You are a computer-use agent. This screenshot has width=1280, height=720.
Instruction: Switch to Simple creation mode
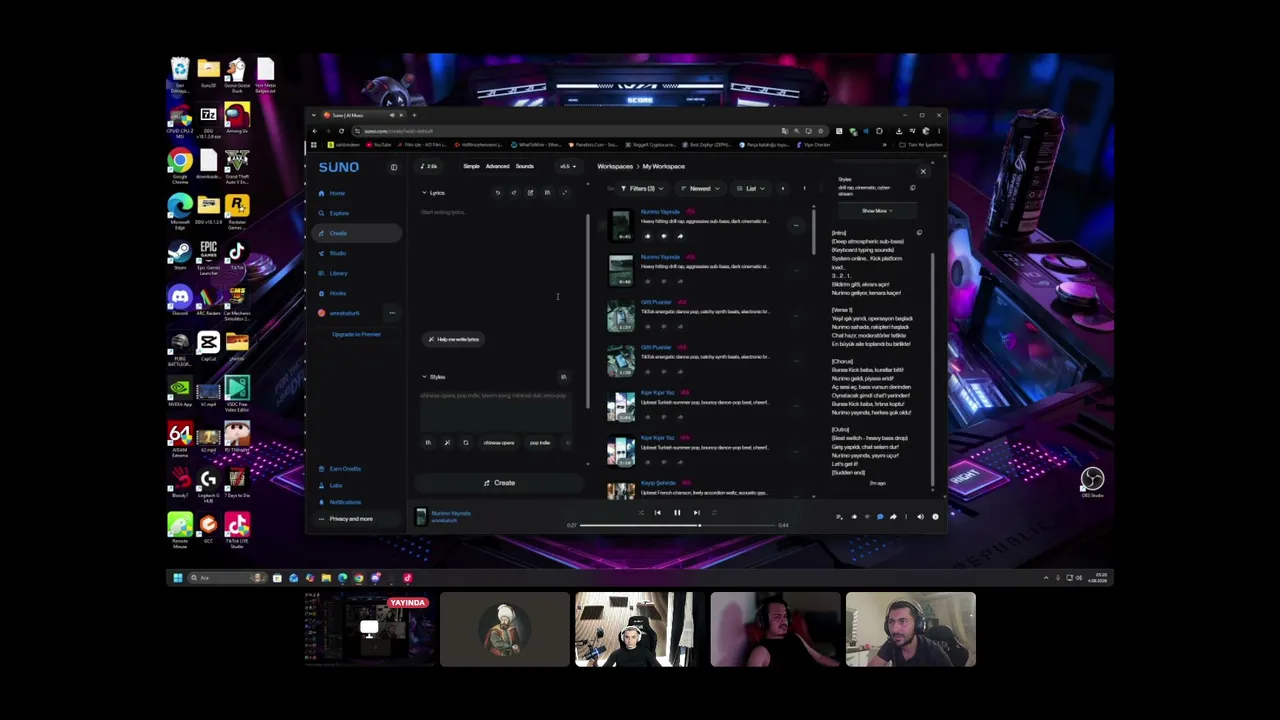click(x=471, y=166)
